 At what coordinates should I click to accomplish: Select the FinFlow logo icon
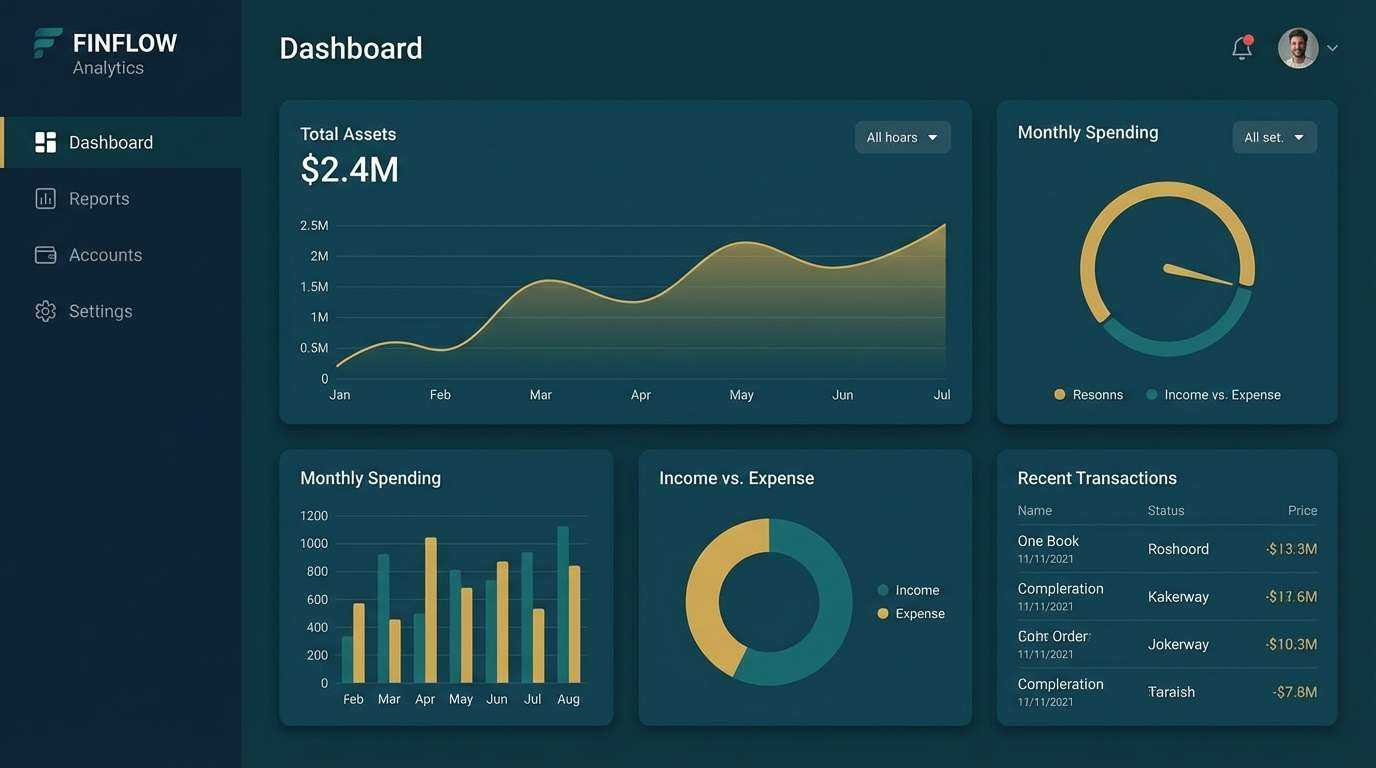coord(45,43)
